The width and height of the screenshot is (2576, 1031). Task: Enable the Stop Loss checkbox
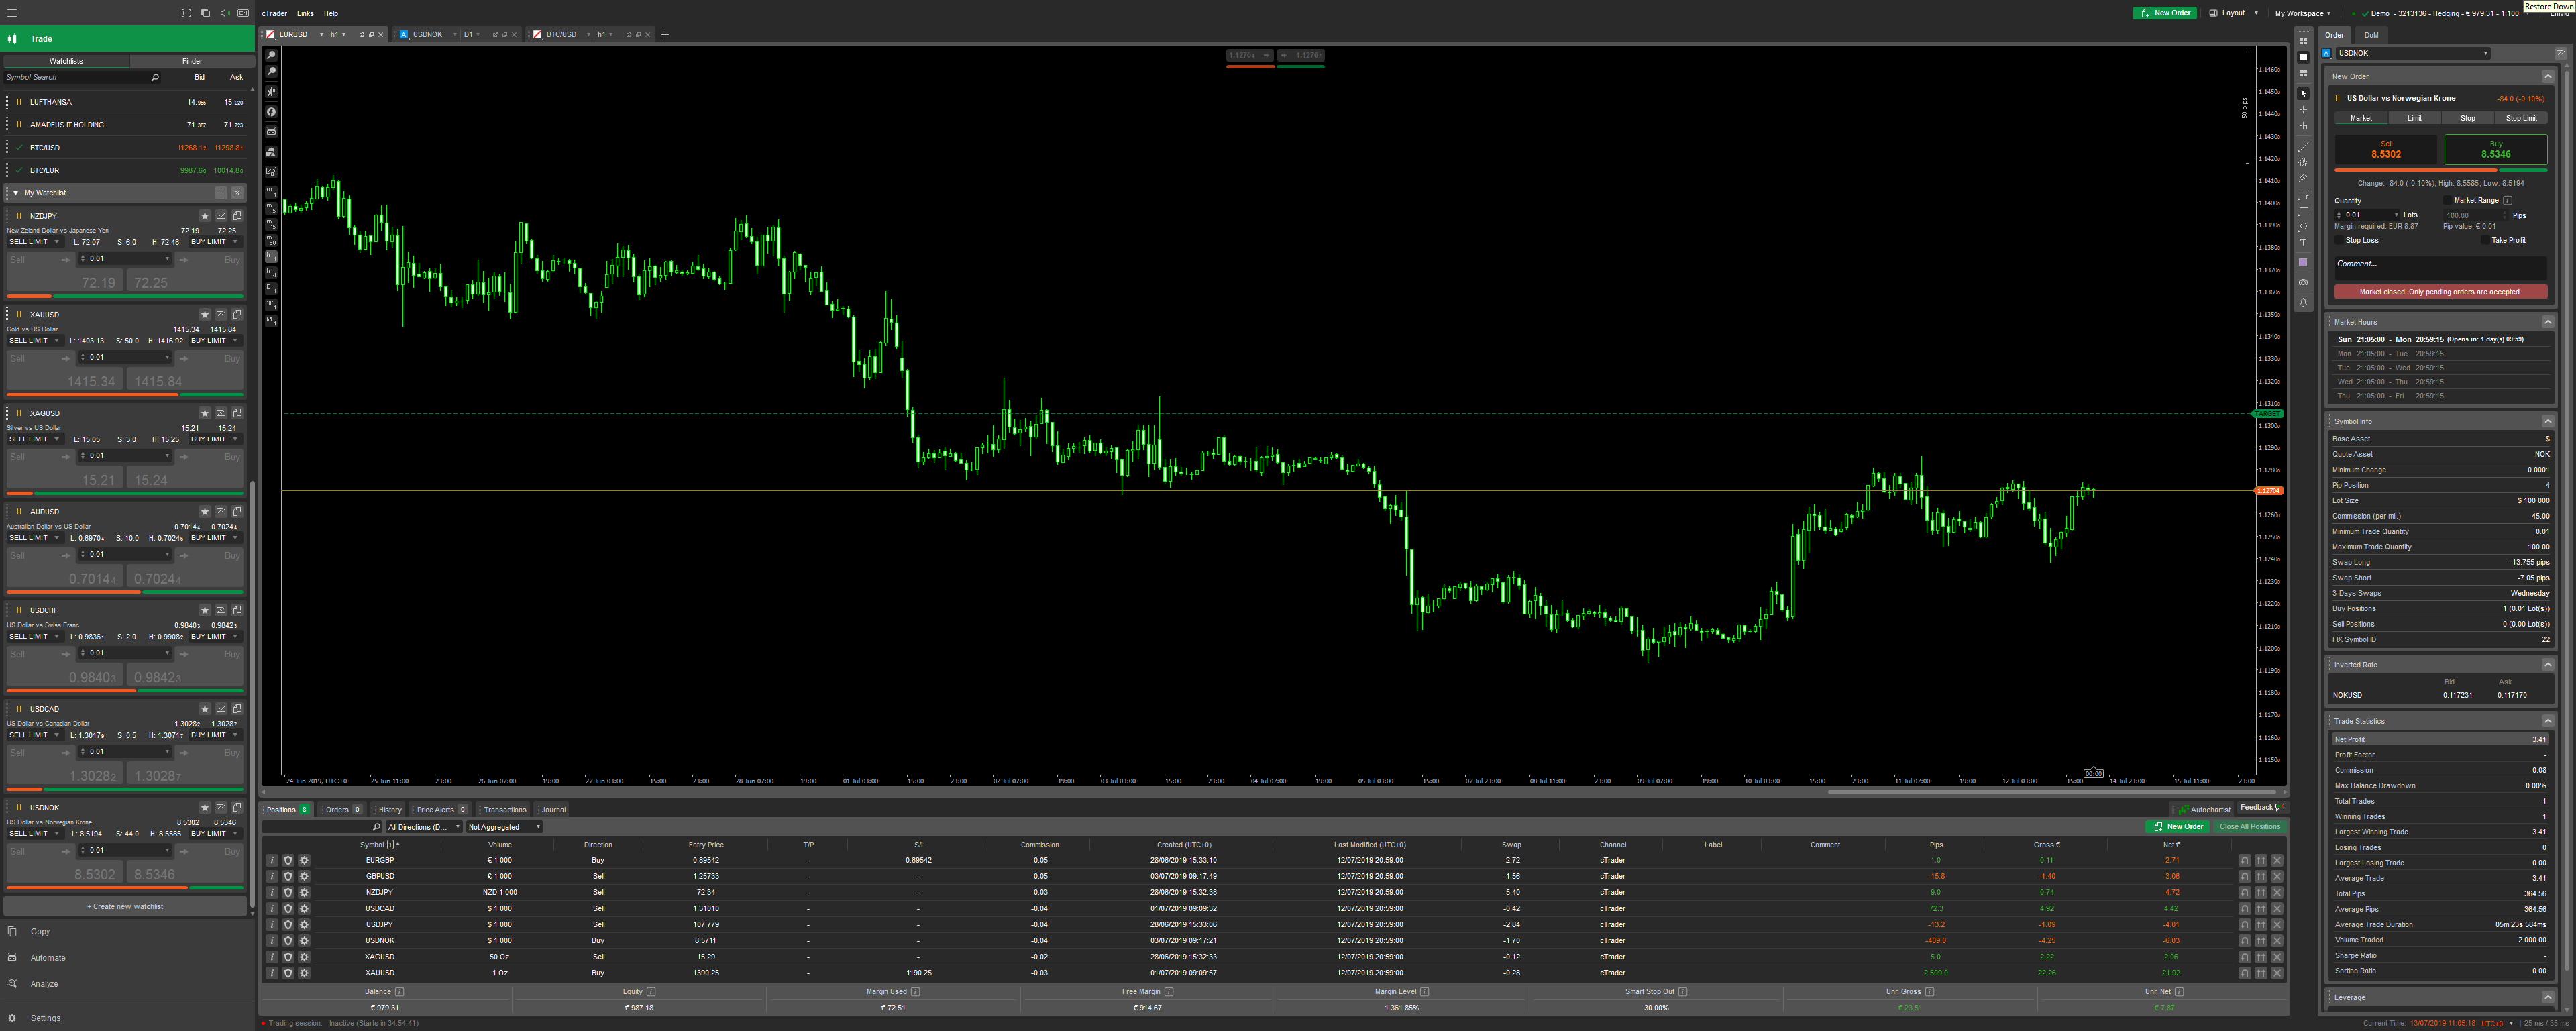tap(2339, 240)
